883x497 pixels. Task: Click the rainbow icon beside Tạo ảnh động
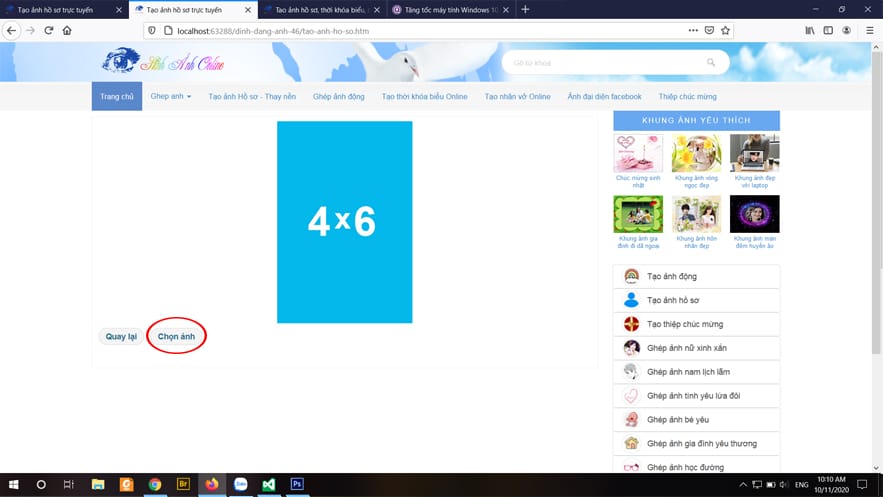pos(631,276)
